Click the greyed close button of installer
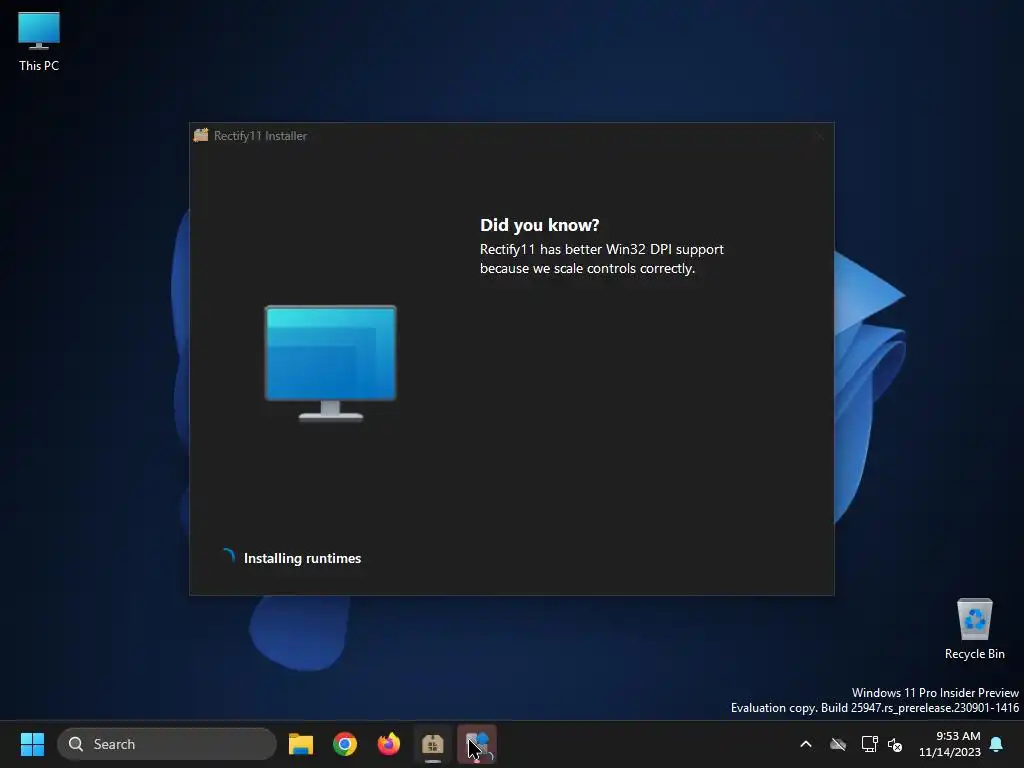This screenshot has width=1024, height=768. pos(819,136)
